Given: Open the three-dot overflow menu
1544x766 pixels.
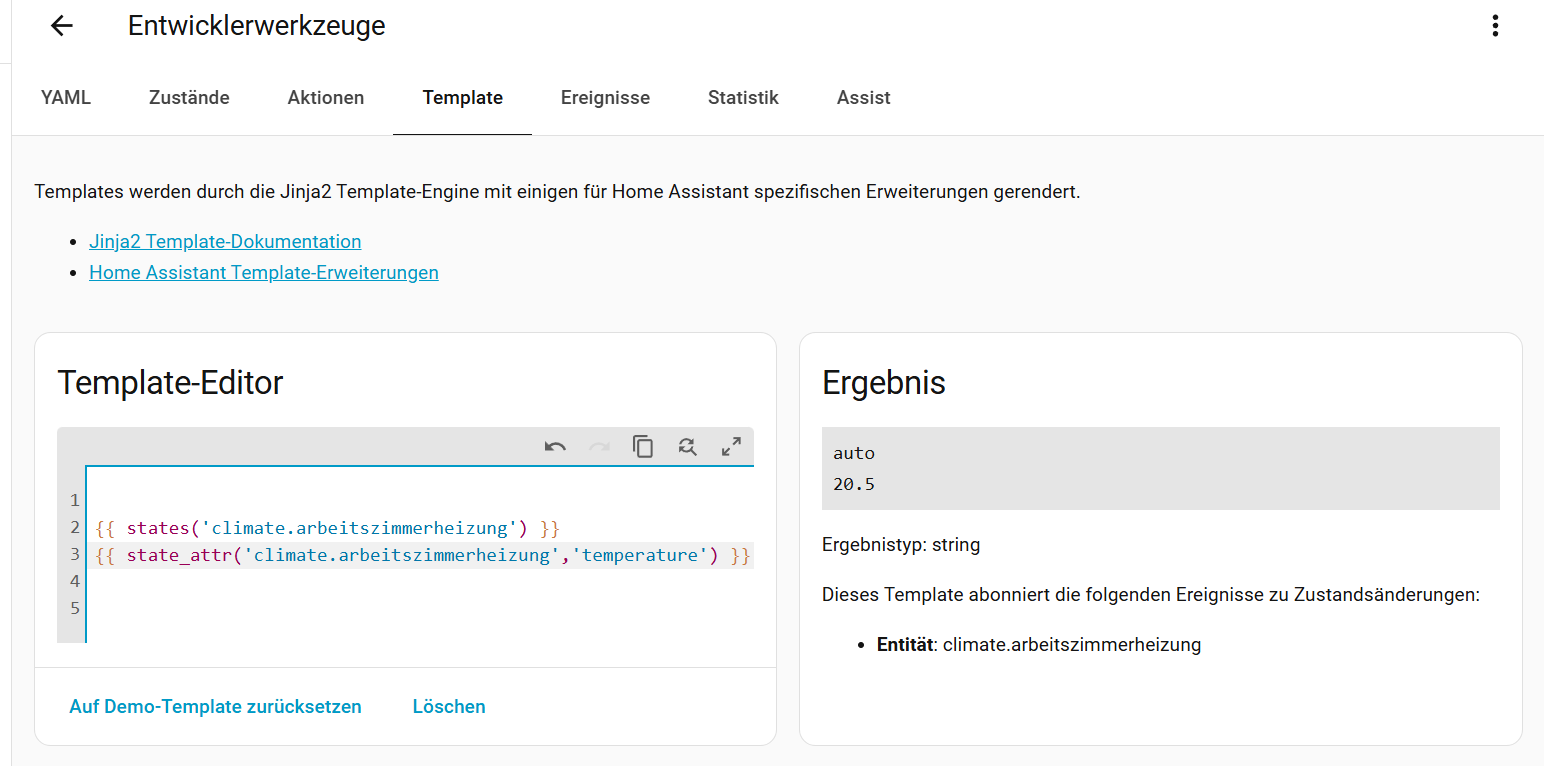Looking at the screenshot, I should pyautogui.click(x=1495, y=26).
